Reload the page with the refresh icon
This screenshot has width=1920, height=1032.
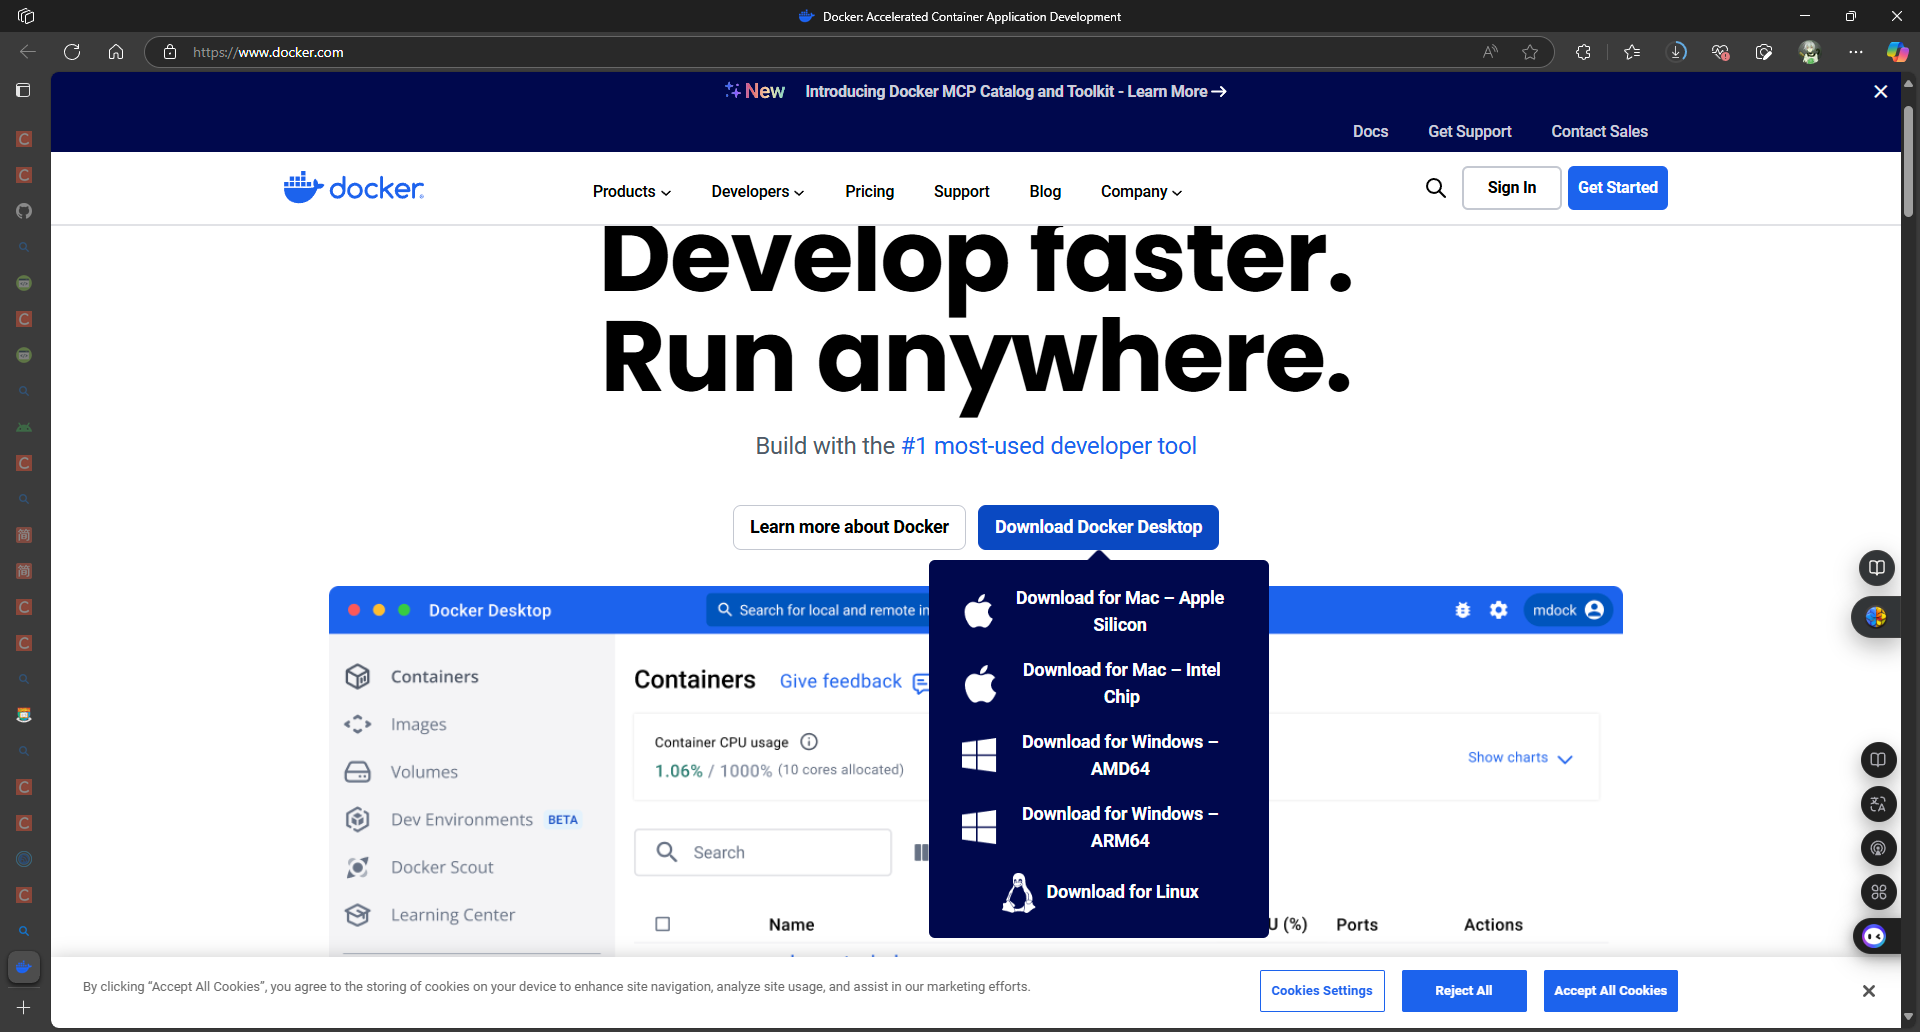pos(72,52)
